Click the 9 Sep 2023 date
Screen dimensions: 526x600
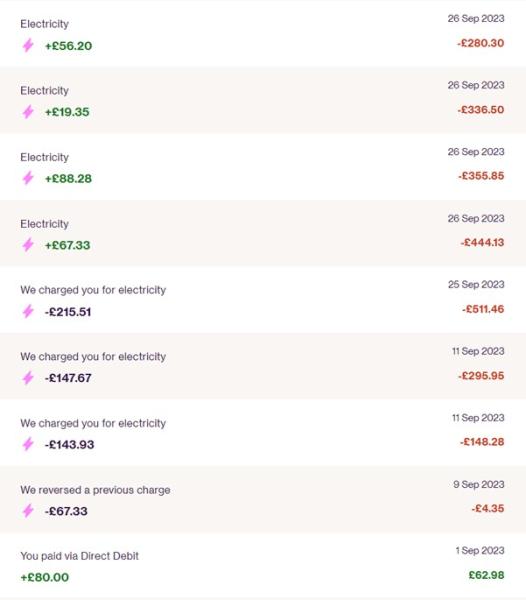click(x=479, y=484)
